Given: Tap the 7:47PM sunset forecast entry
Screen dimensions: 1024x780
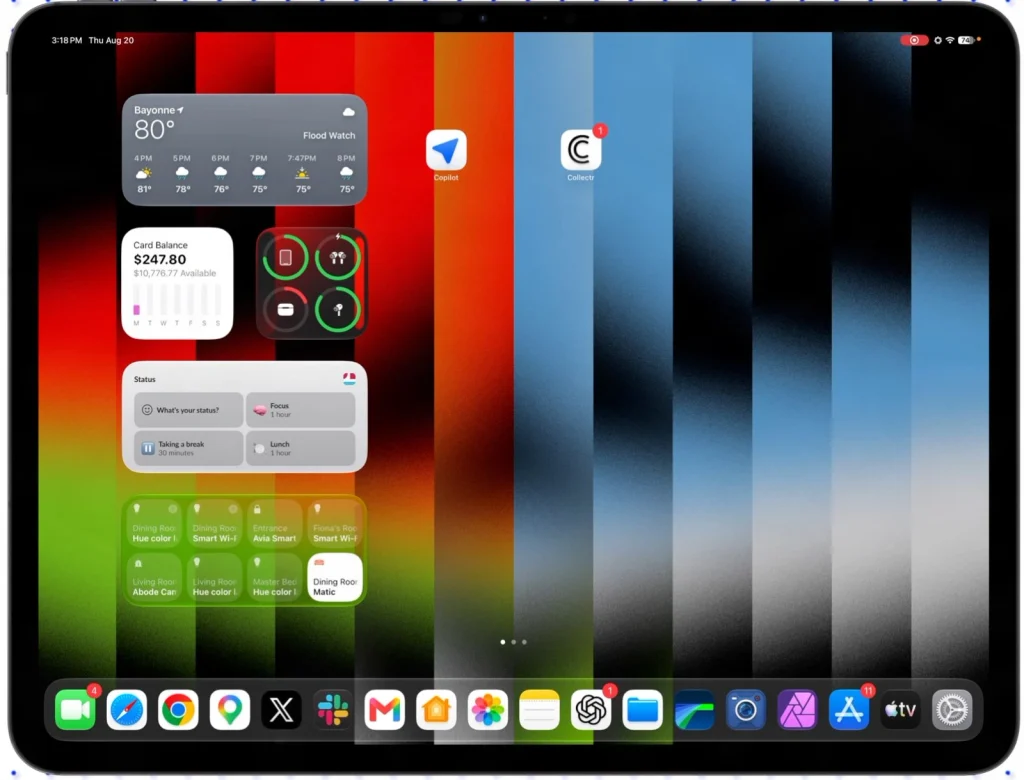Looking at the screenshot, I should [302, 173].
